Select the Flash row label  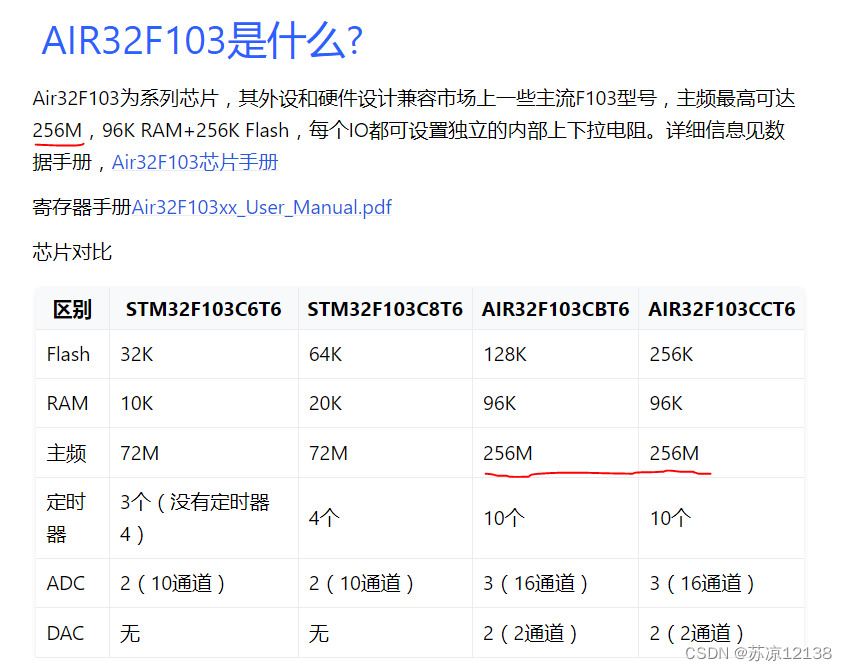[71, 354]
